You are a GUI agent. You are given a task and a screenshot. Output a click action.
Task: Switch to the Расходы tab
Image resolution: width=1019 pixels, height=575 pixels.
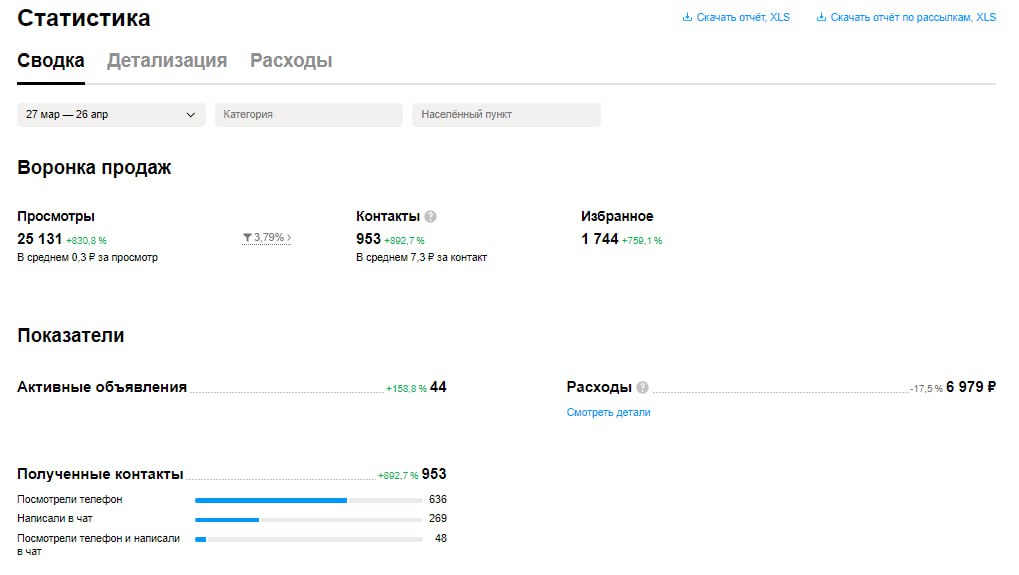291,61
